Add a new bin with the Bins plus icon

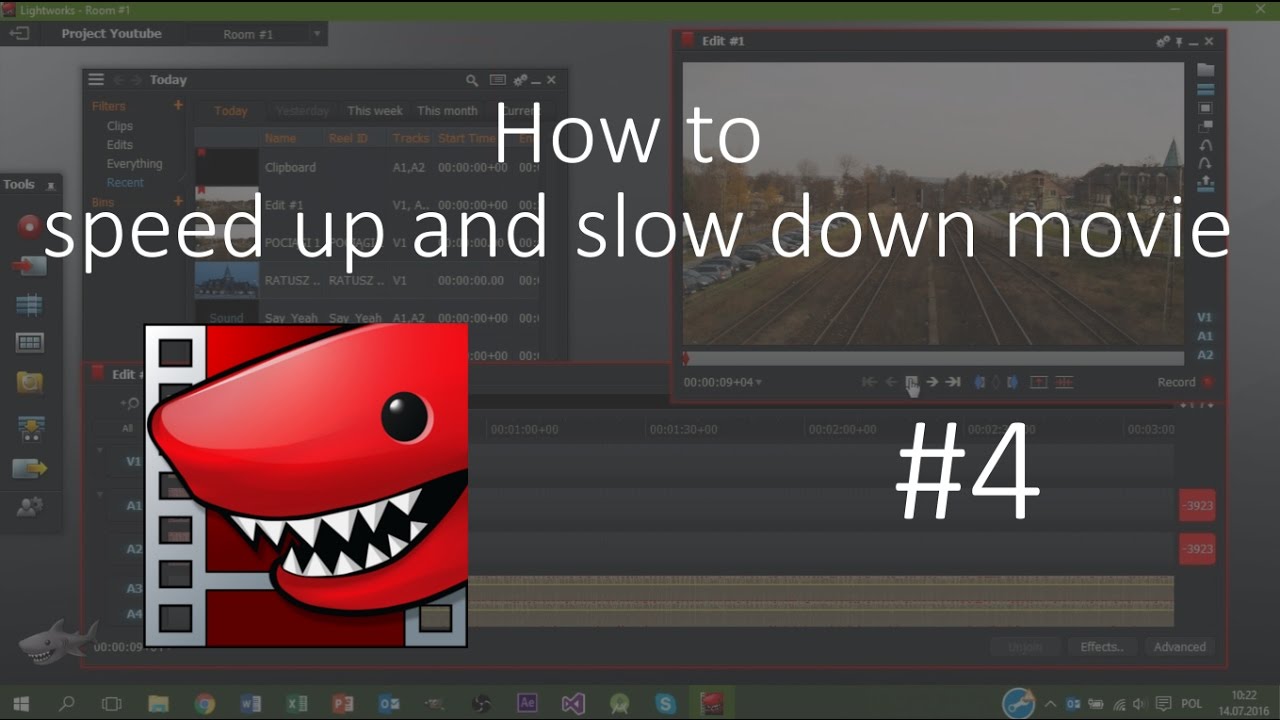tap(179, 202)
